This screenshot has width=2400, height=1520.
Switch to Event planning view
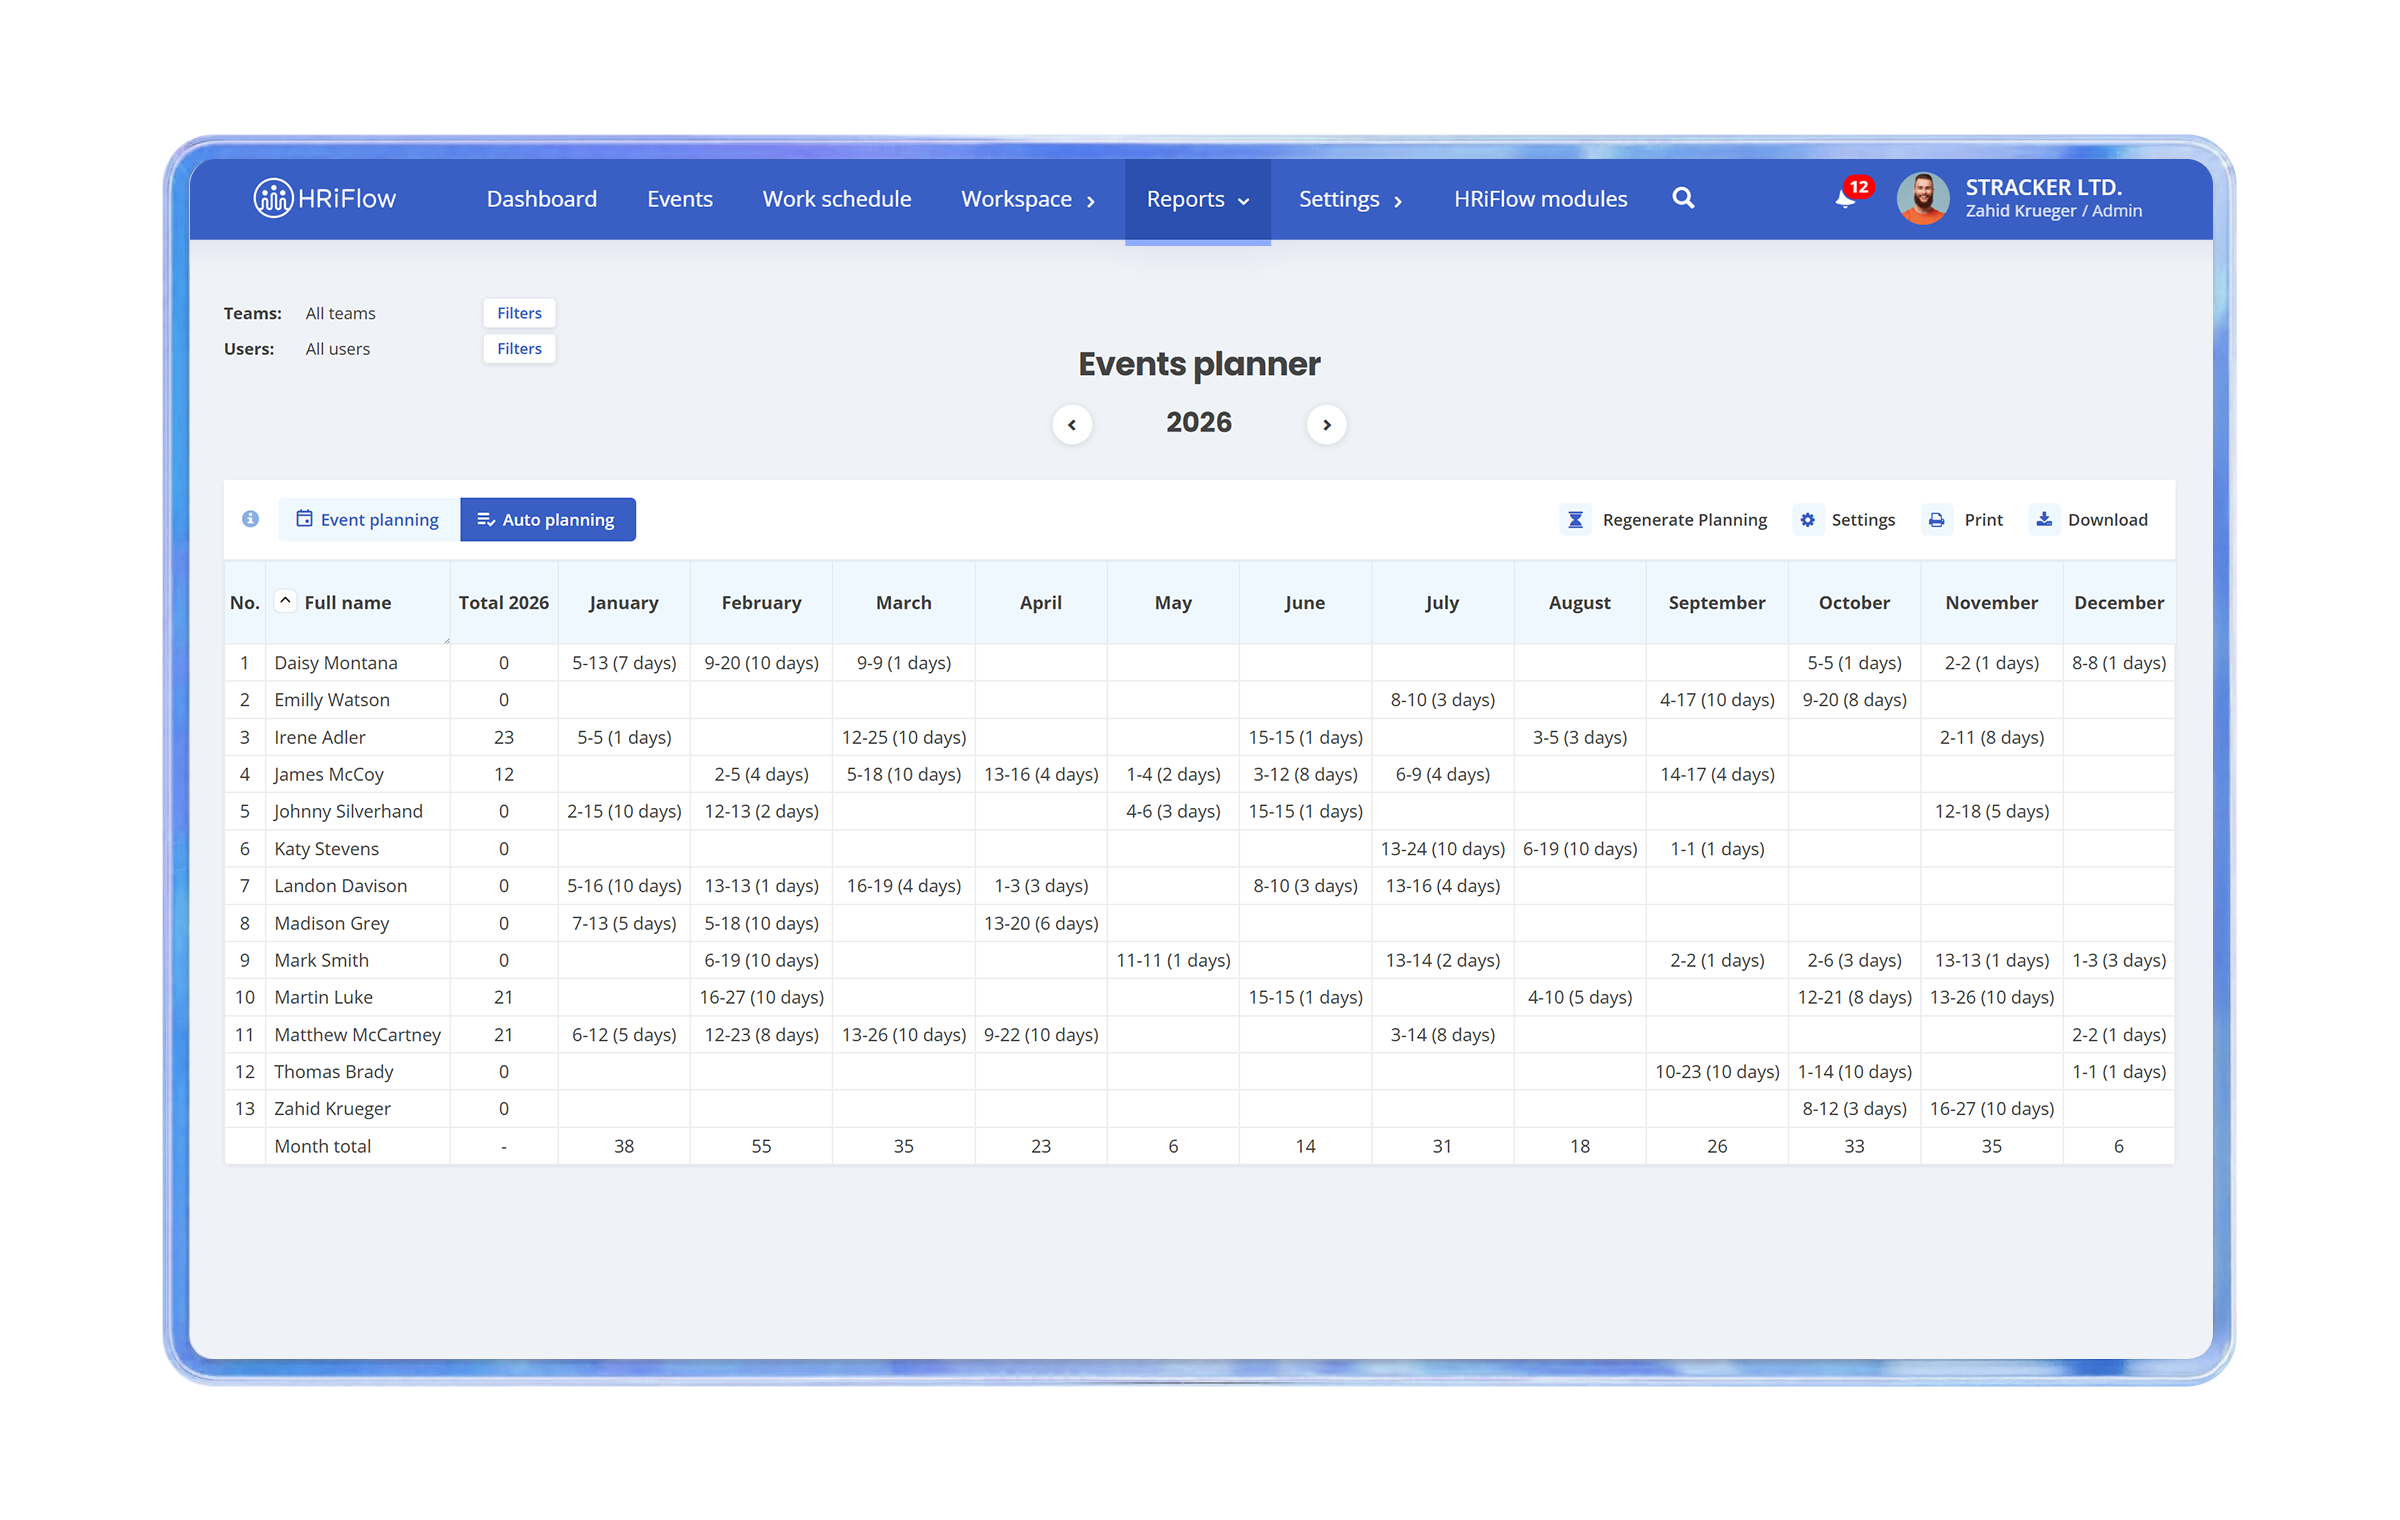tap(367, 519)
